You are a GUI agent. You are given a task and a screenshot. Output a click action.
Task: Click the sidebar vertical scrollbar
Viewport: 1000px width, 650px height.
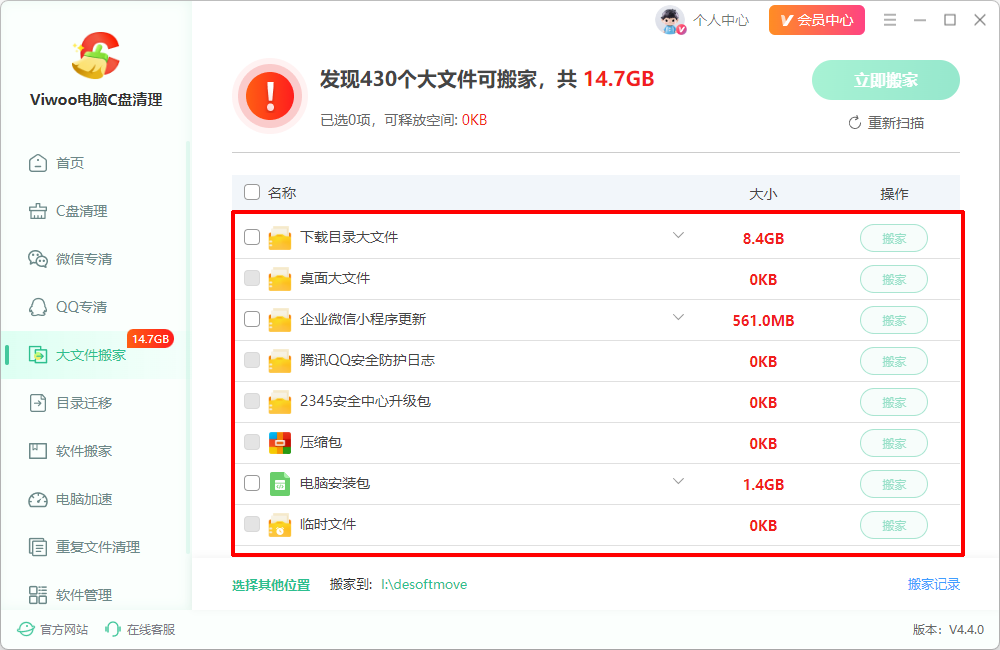pyautogui.click(x=188, y=348)
